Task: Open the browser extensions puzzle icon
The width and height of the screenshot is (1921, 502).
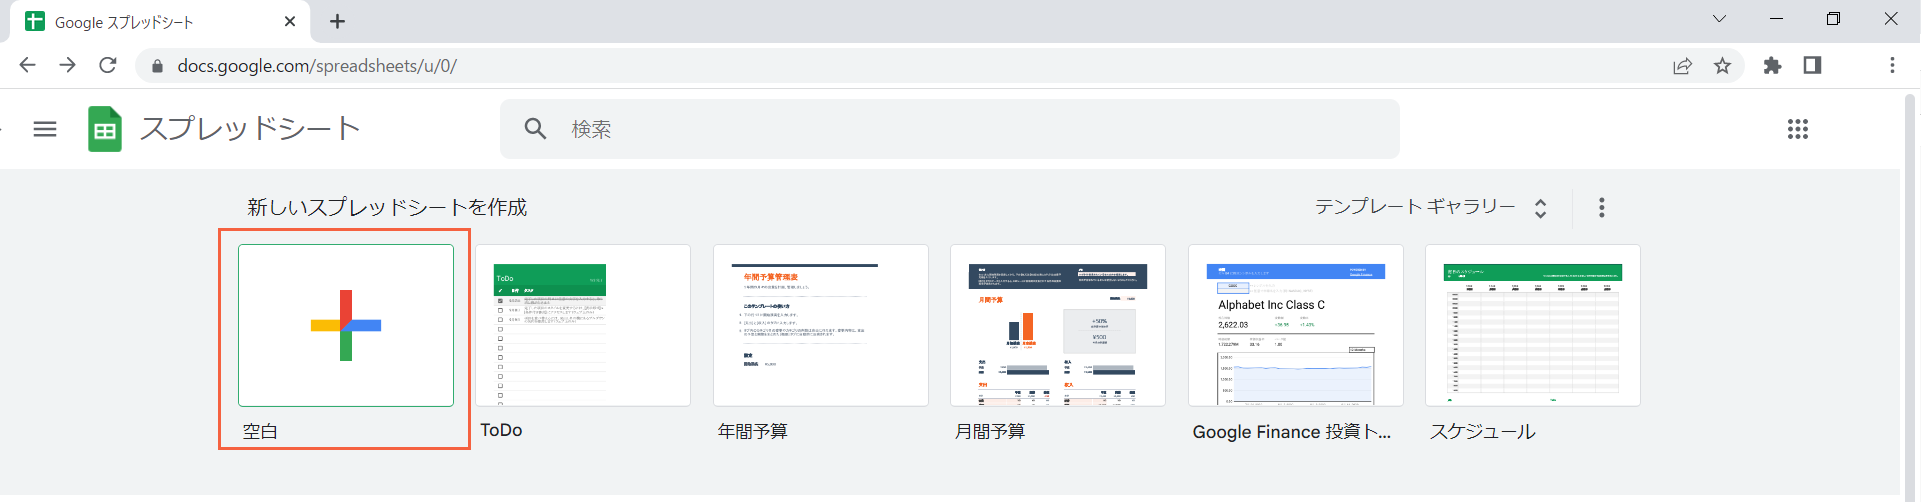Action: (x=1772, y=66)
